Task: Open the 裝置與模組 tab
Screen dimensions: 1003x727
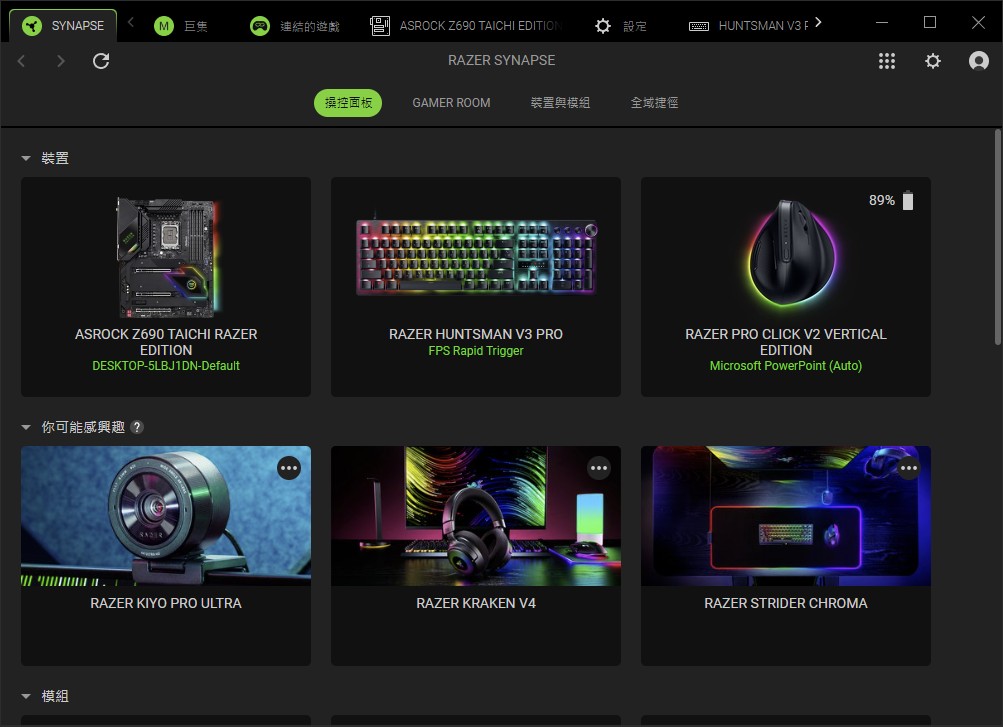Action: click(x=560, y=103)
